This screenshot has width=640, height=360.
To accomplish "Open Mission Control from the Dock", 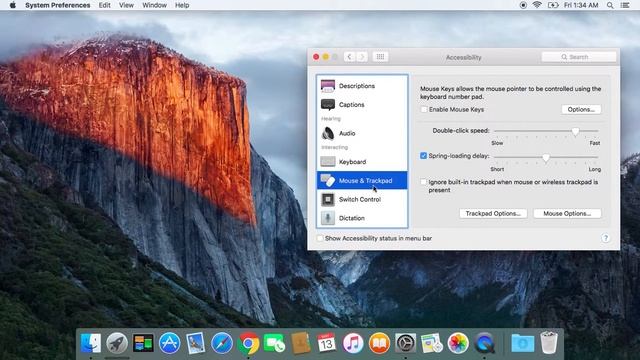I will click(143, 342).
